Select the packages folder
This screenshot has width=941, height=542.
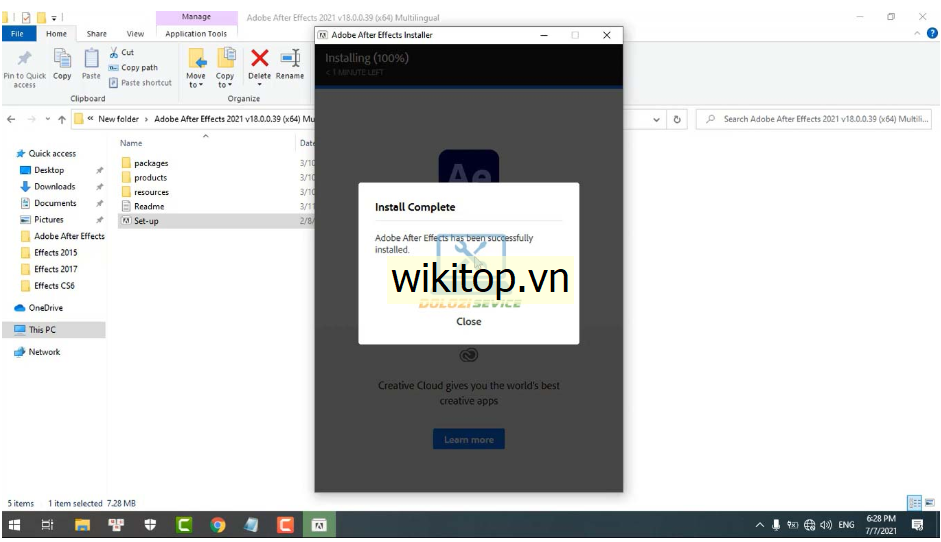[x=151, y=163]
